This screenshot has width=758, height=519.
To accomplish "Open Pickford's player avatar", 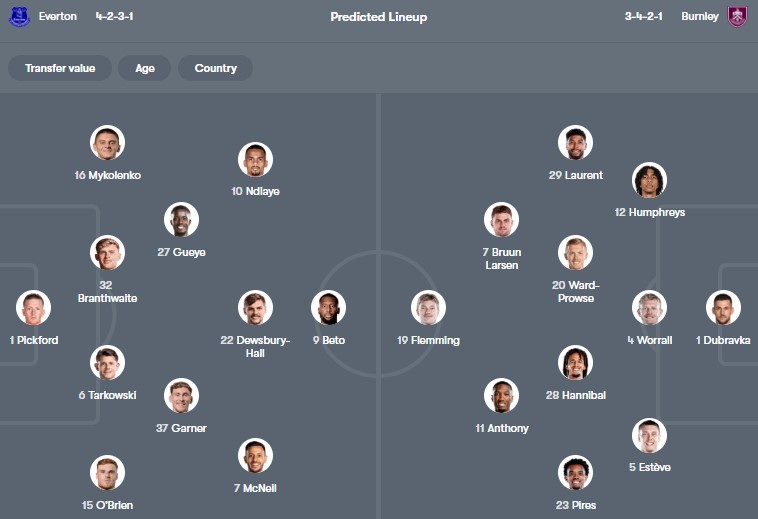I will [x=33, y=308].
